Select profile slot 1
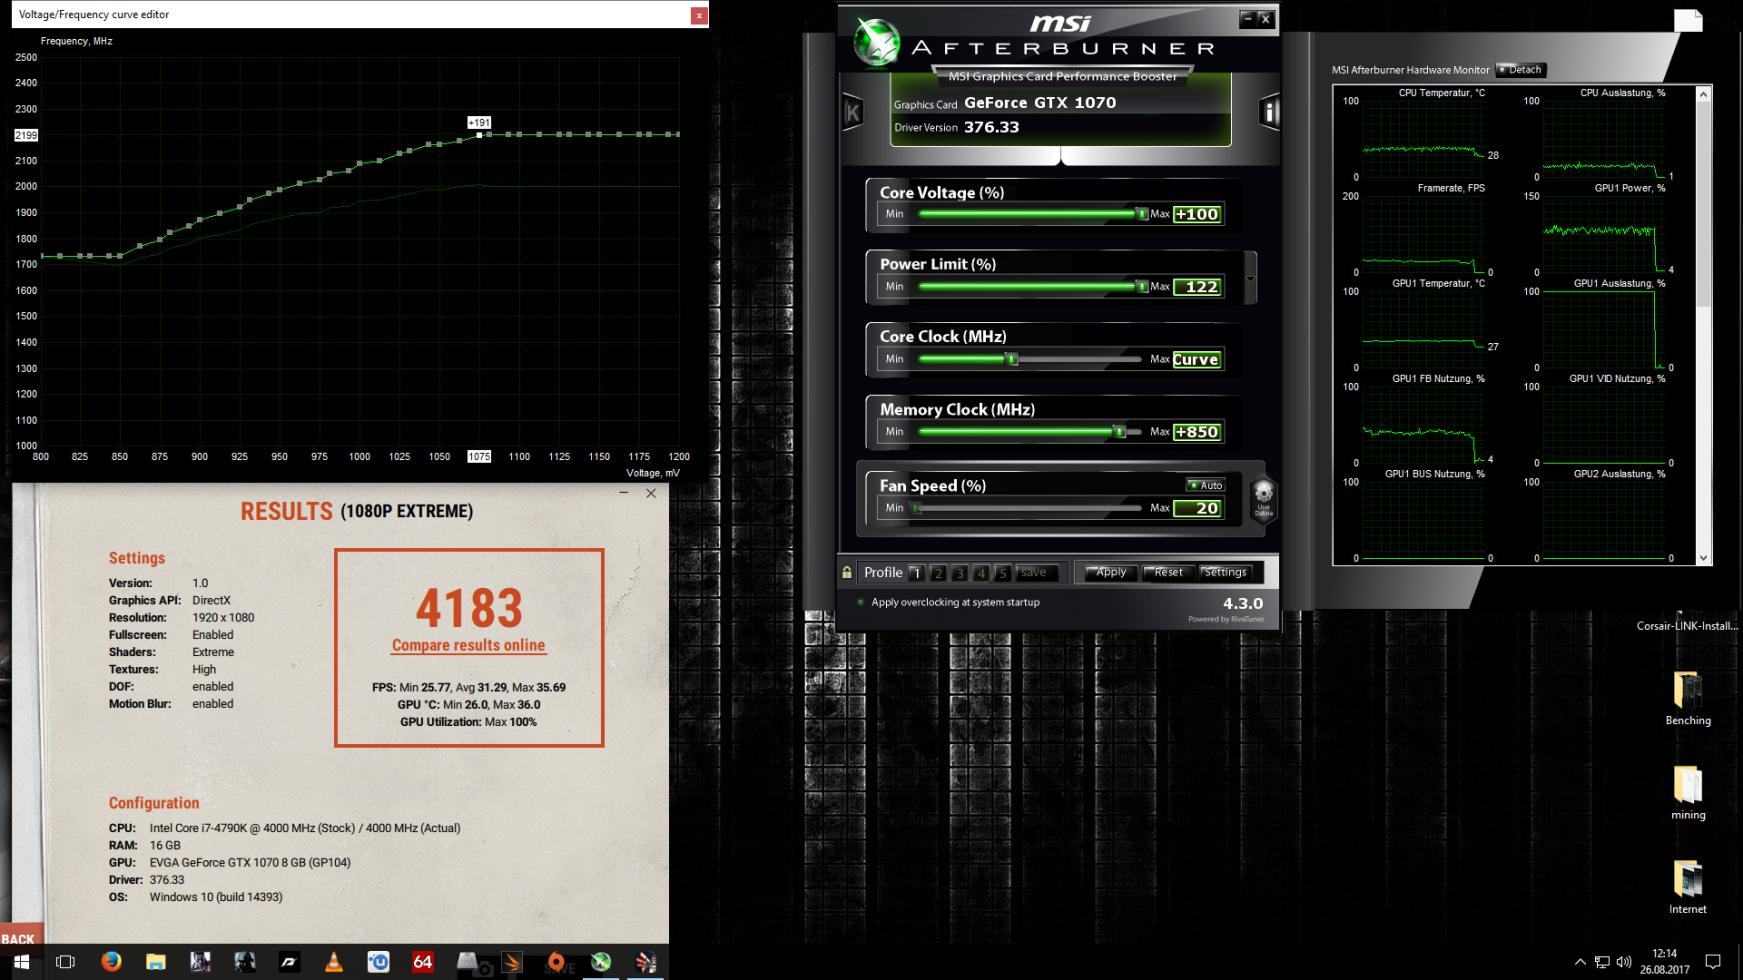This screenshot has width=1743, height=980. pyautogui.click(x=916, y=573)
